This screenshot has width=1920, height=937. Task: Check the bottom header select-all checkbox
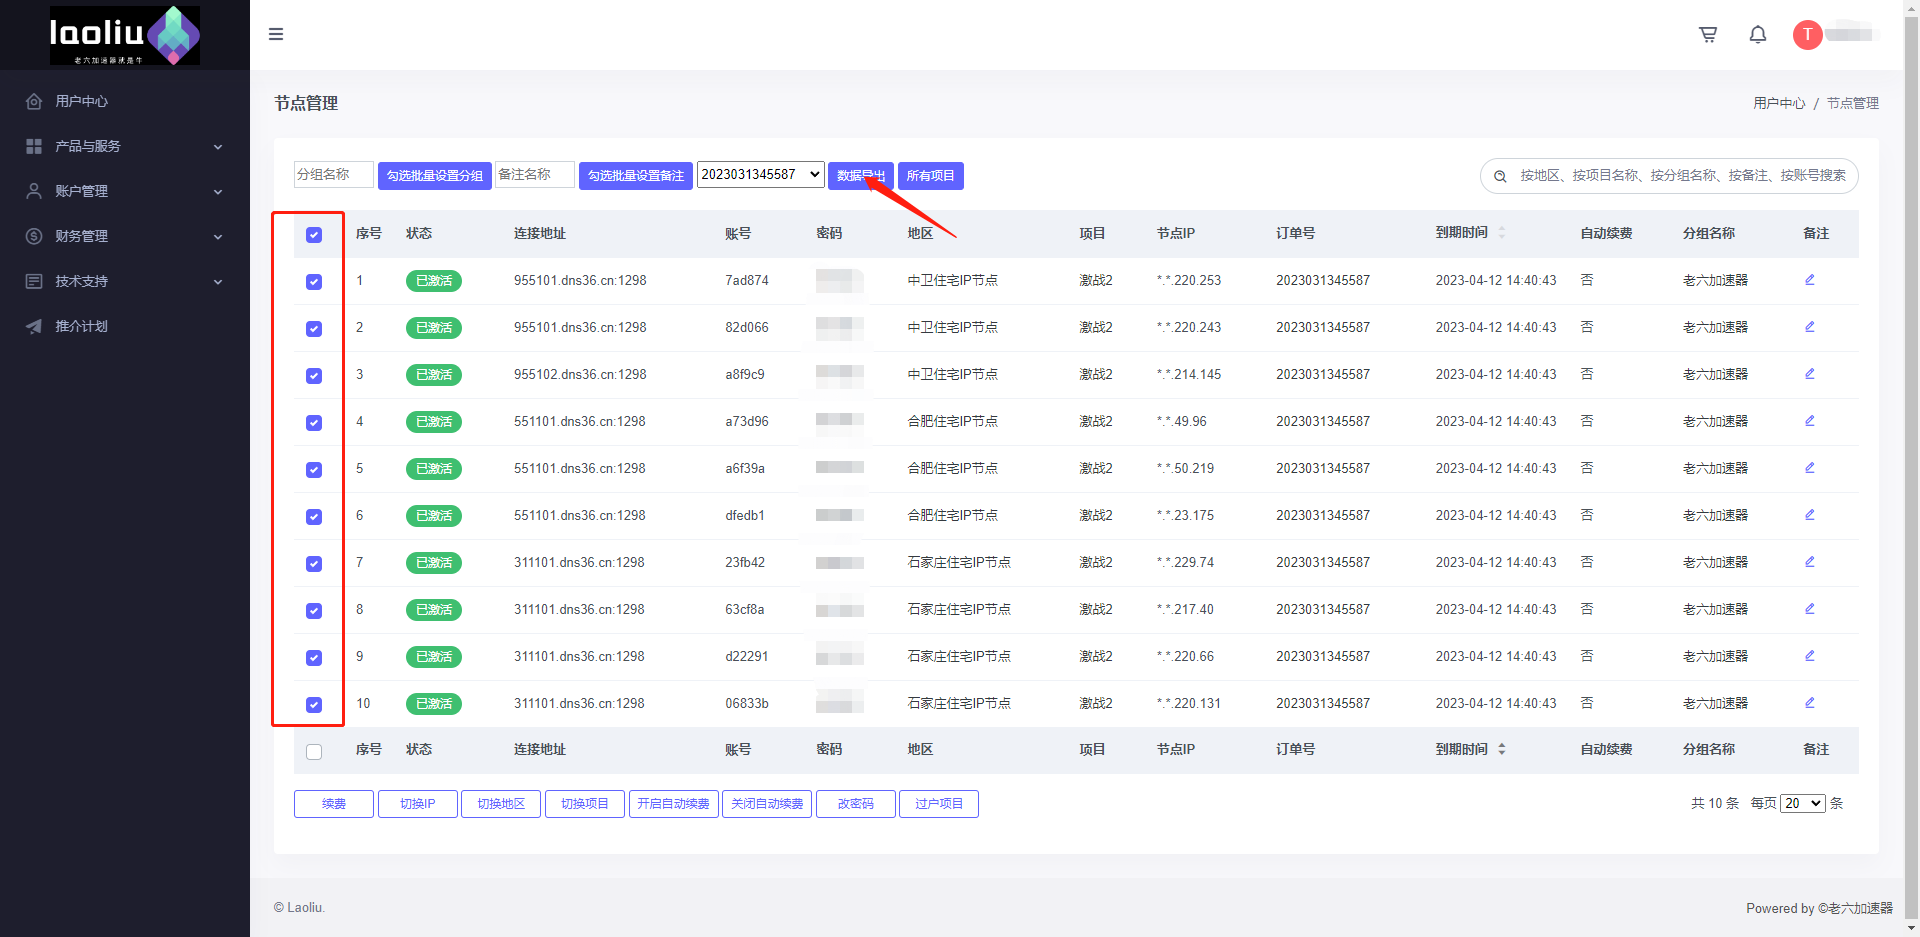[314, 752]
